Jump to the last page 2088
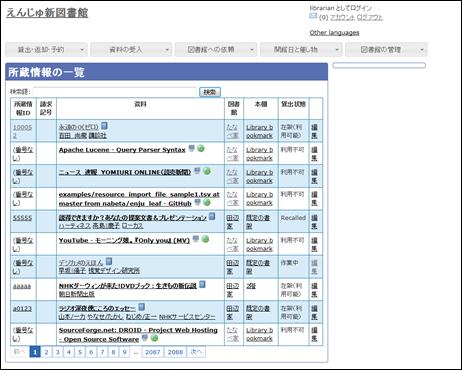Screen dimensions: 462x370 (175, 352)
